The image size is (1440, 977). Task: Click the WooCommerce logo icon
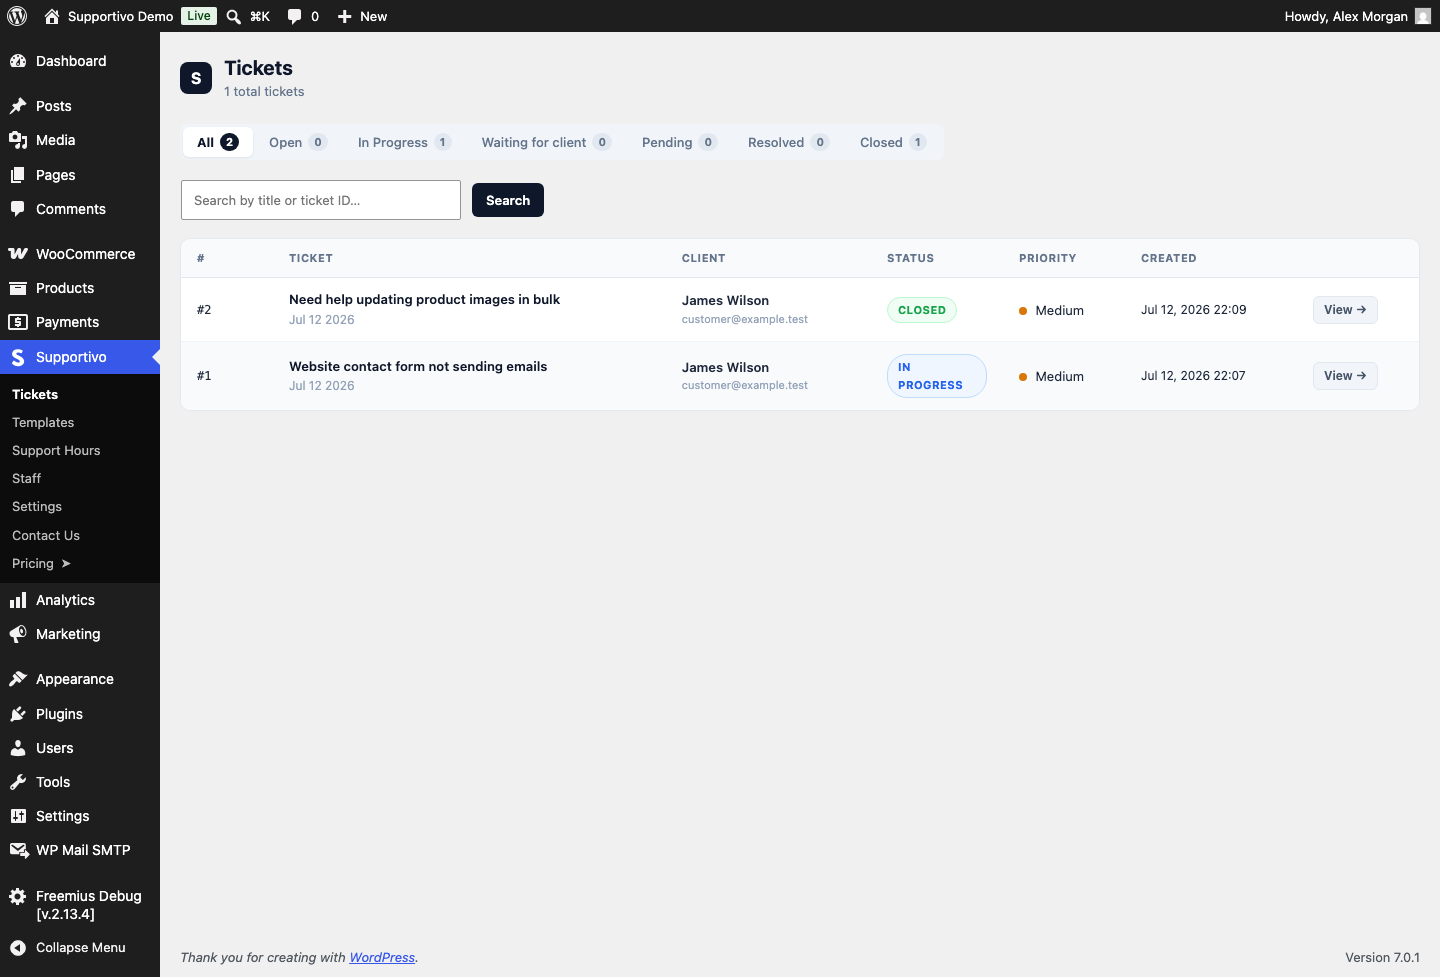pyautogui.click(x=18, y=254)
